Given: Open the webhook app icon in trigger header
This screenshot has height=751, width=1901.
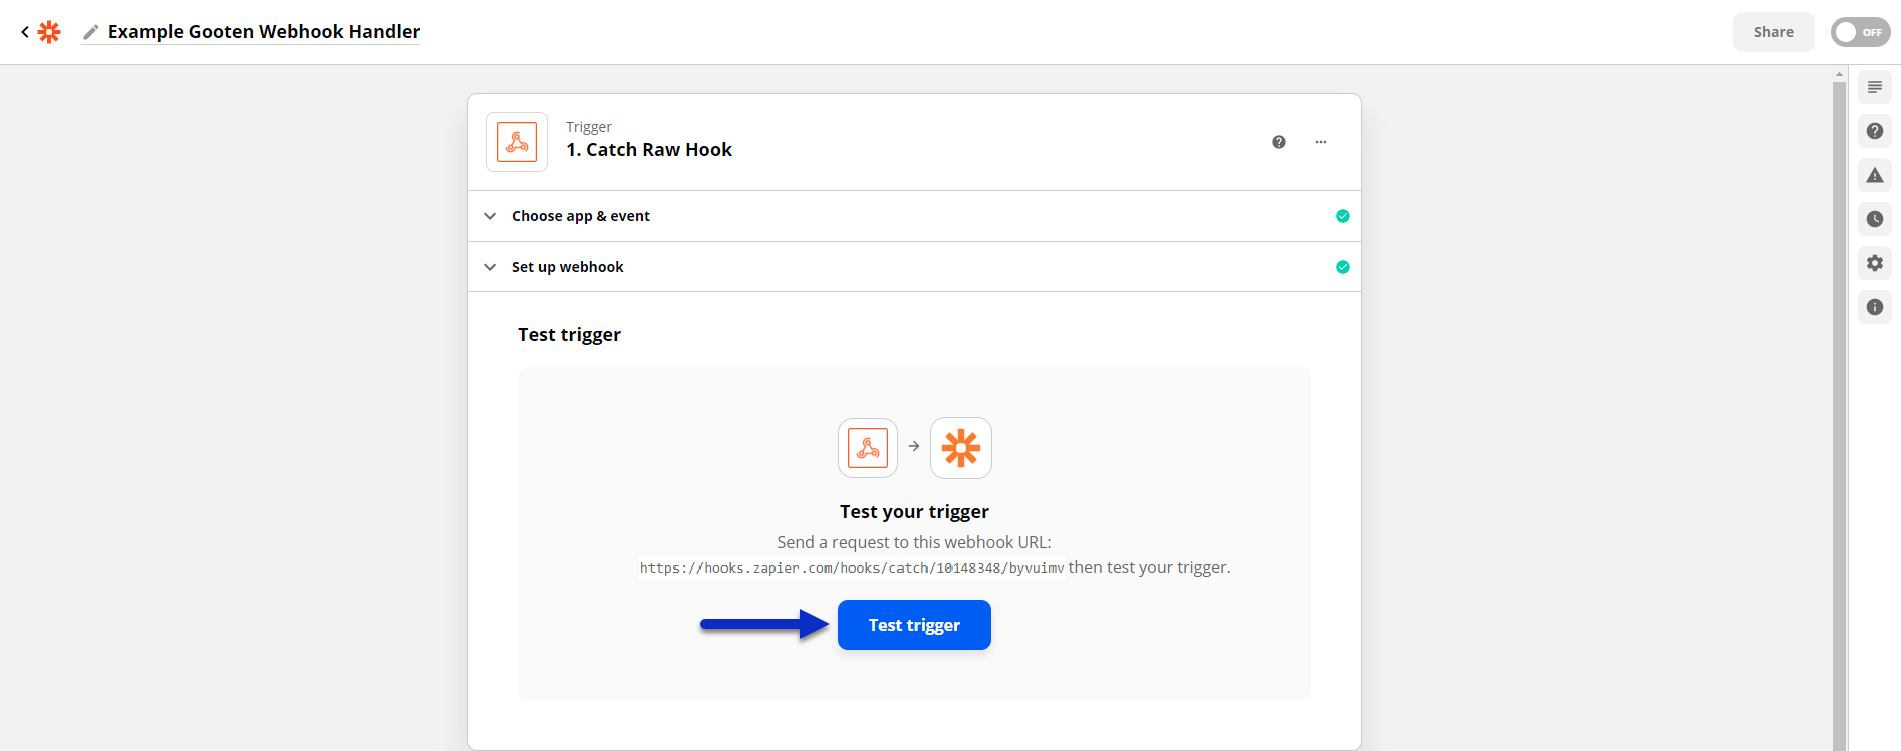Looking at the screenshot, I should tap(517, 142).
